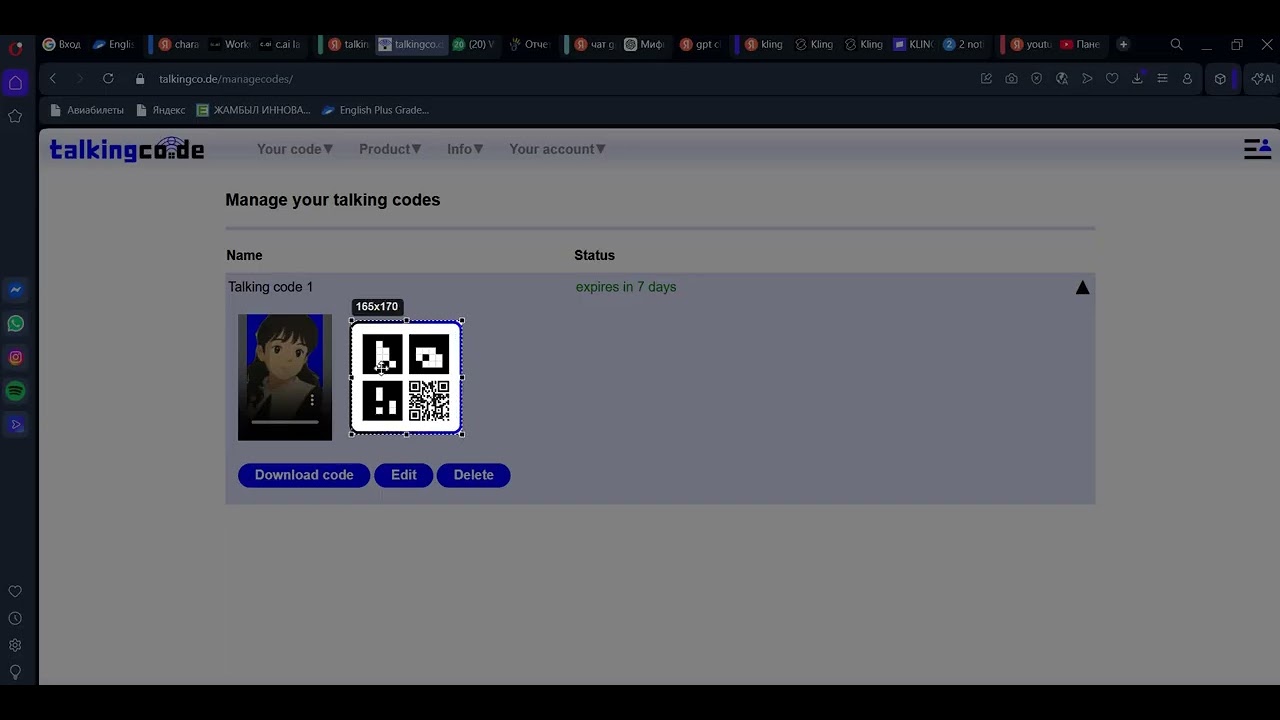Screen dimensions: 1280x720
Task: Open Instagram in the Opera sidebar
Action: tap(15, 357)
